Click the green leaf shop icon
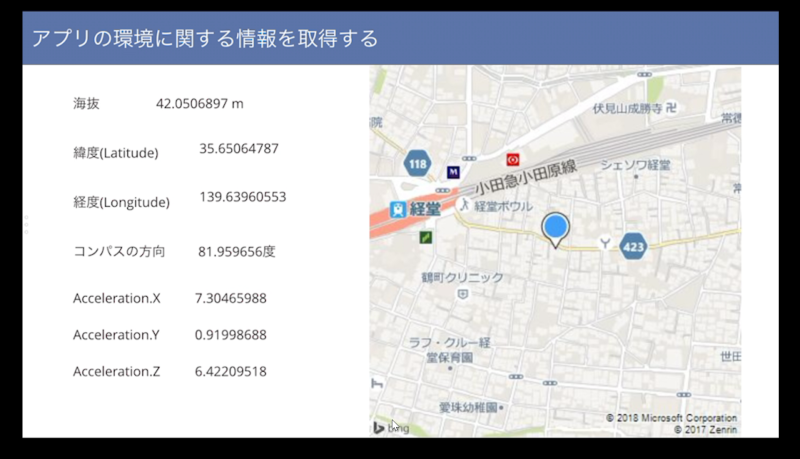Screen dimensions: 800x459 pos(426,237)
